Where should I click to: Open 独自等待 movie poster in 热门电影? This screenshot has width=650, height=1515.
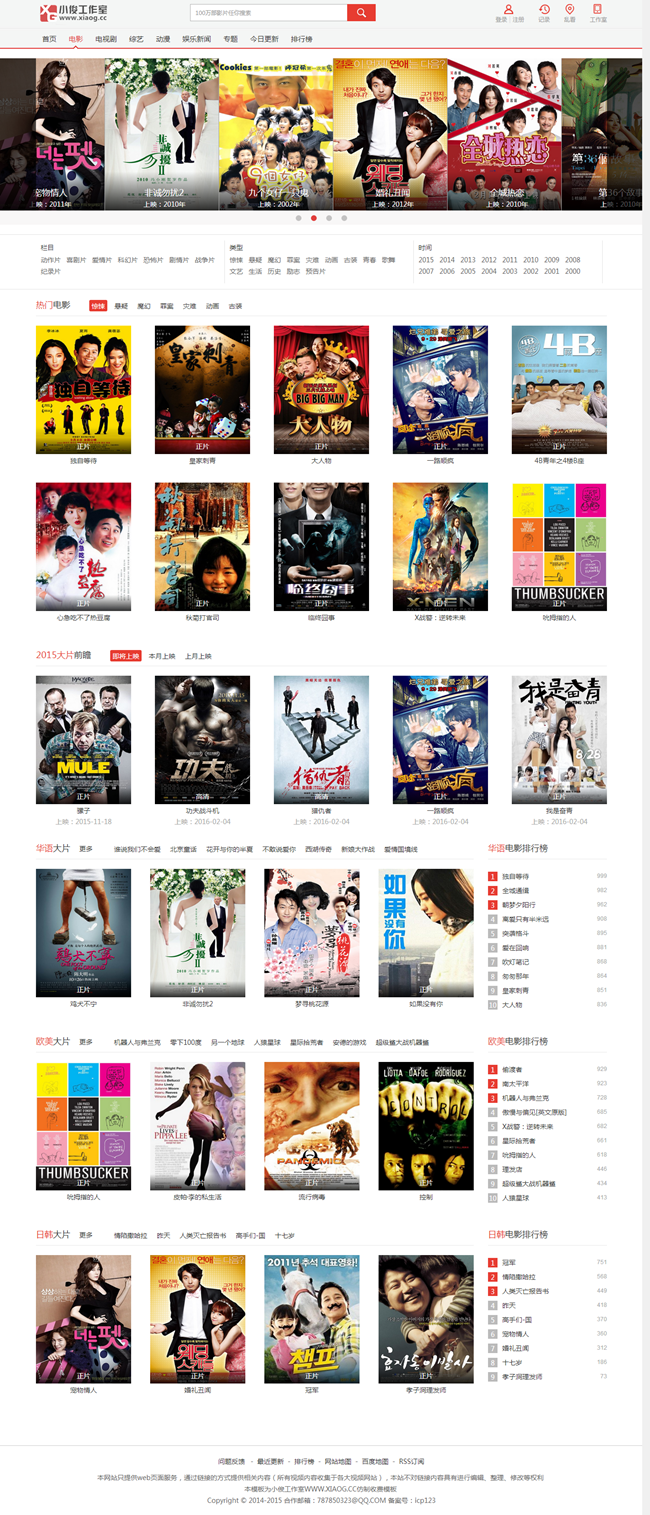[83, 390]
